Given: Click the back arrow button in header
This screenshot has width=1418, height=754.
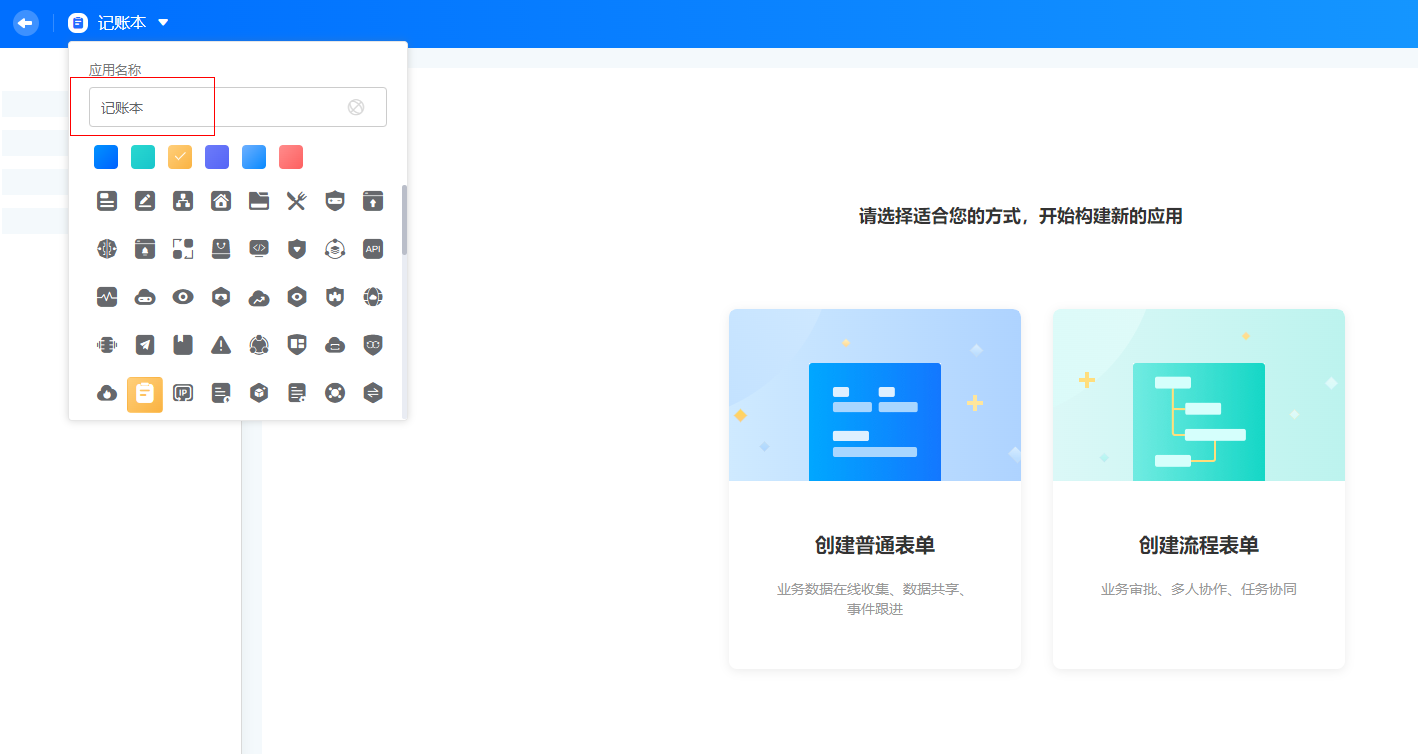Looking at the screenshot, I should 26,22.
